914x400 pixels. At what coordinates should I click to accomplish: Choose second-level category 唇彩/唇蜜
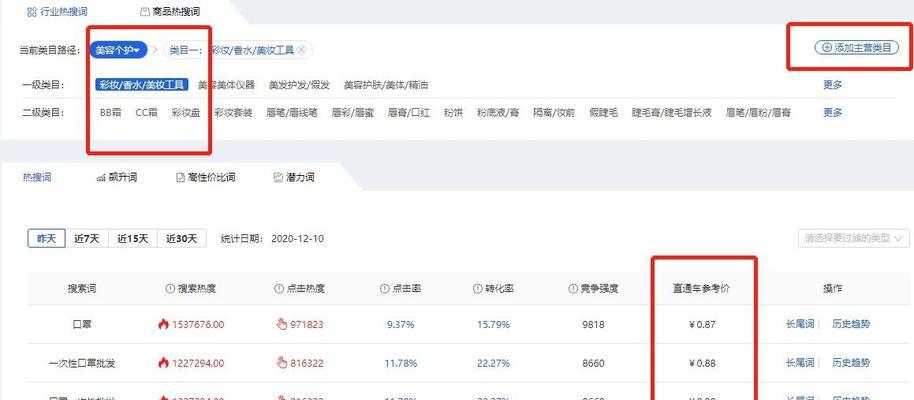(x=353, y=113)
